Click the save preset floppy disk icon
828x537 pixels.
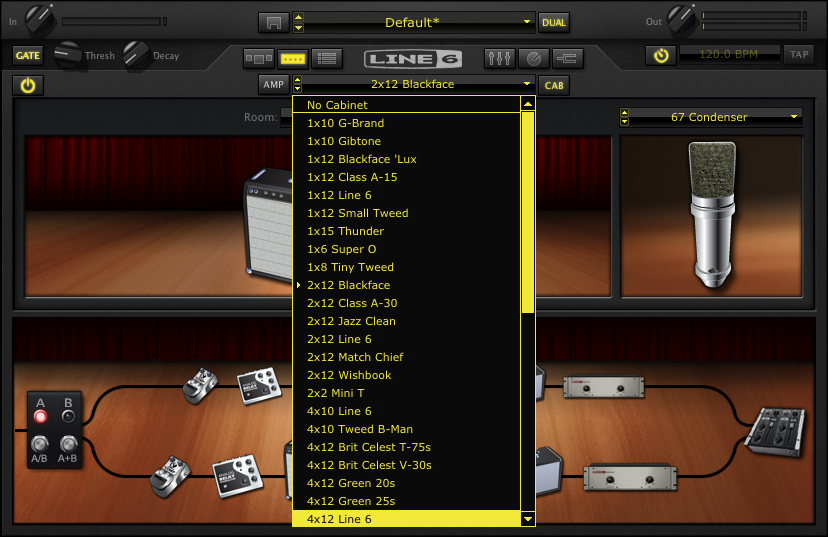(x=272, y=22)
